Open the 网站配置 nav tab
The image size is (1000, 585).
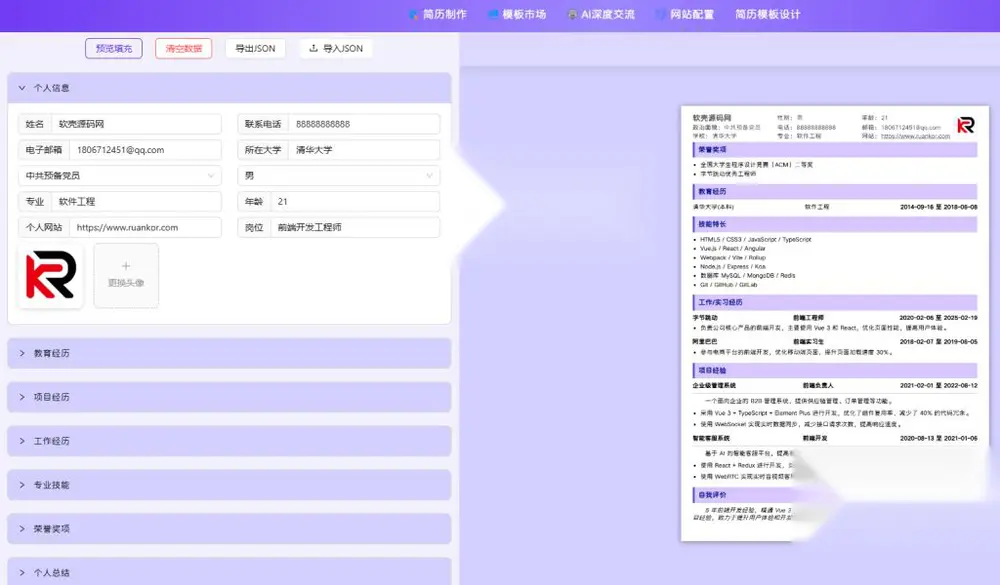pyautogui.click(x=685, y=14)
